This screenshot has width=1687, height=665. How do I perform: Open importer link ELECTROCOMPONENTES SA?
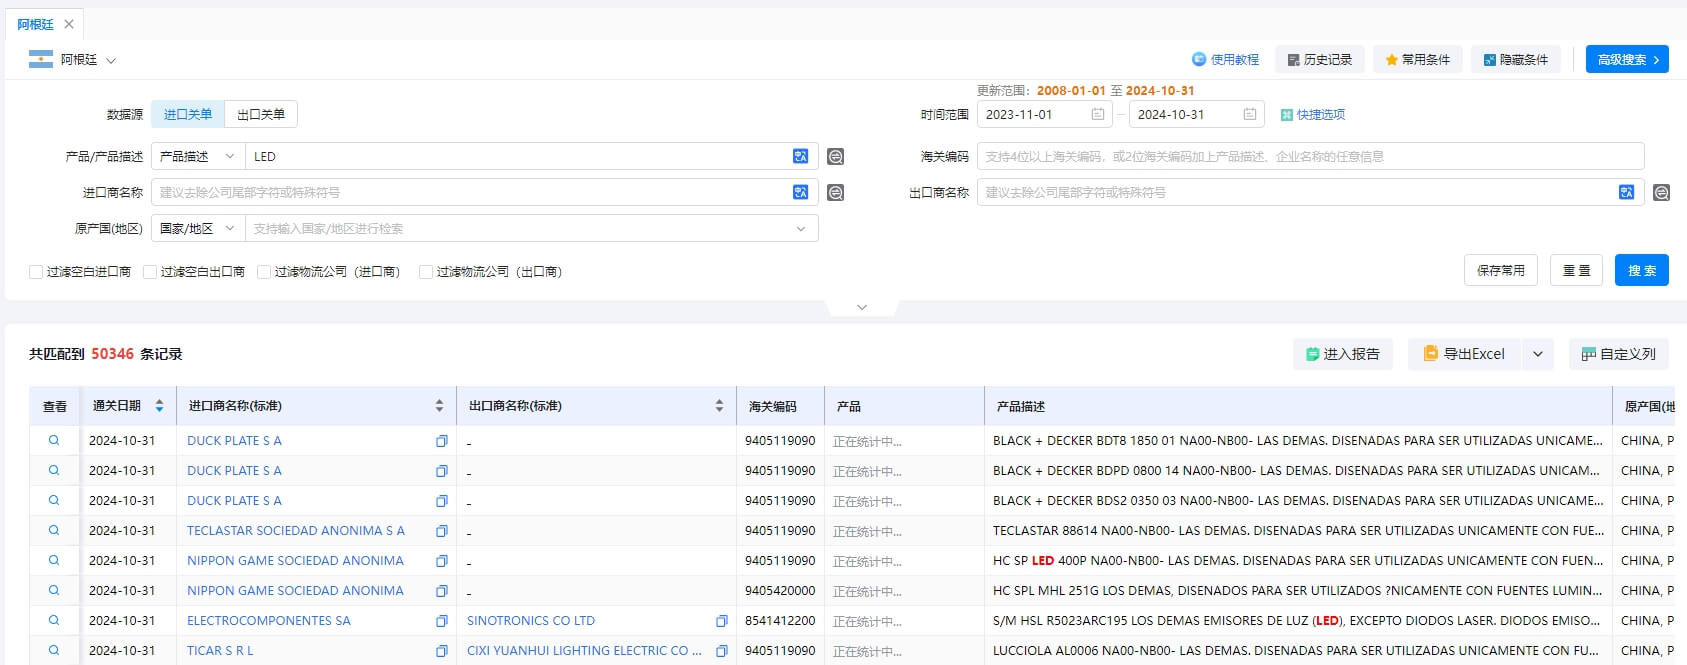269,621
